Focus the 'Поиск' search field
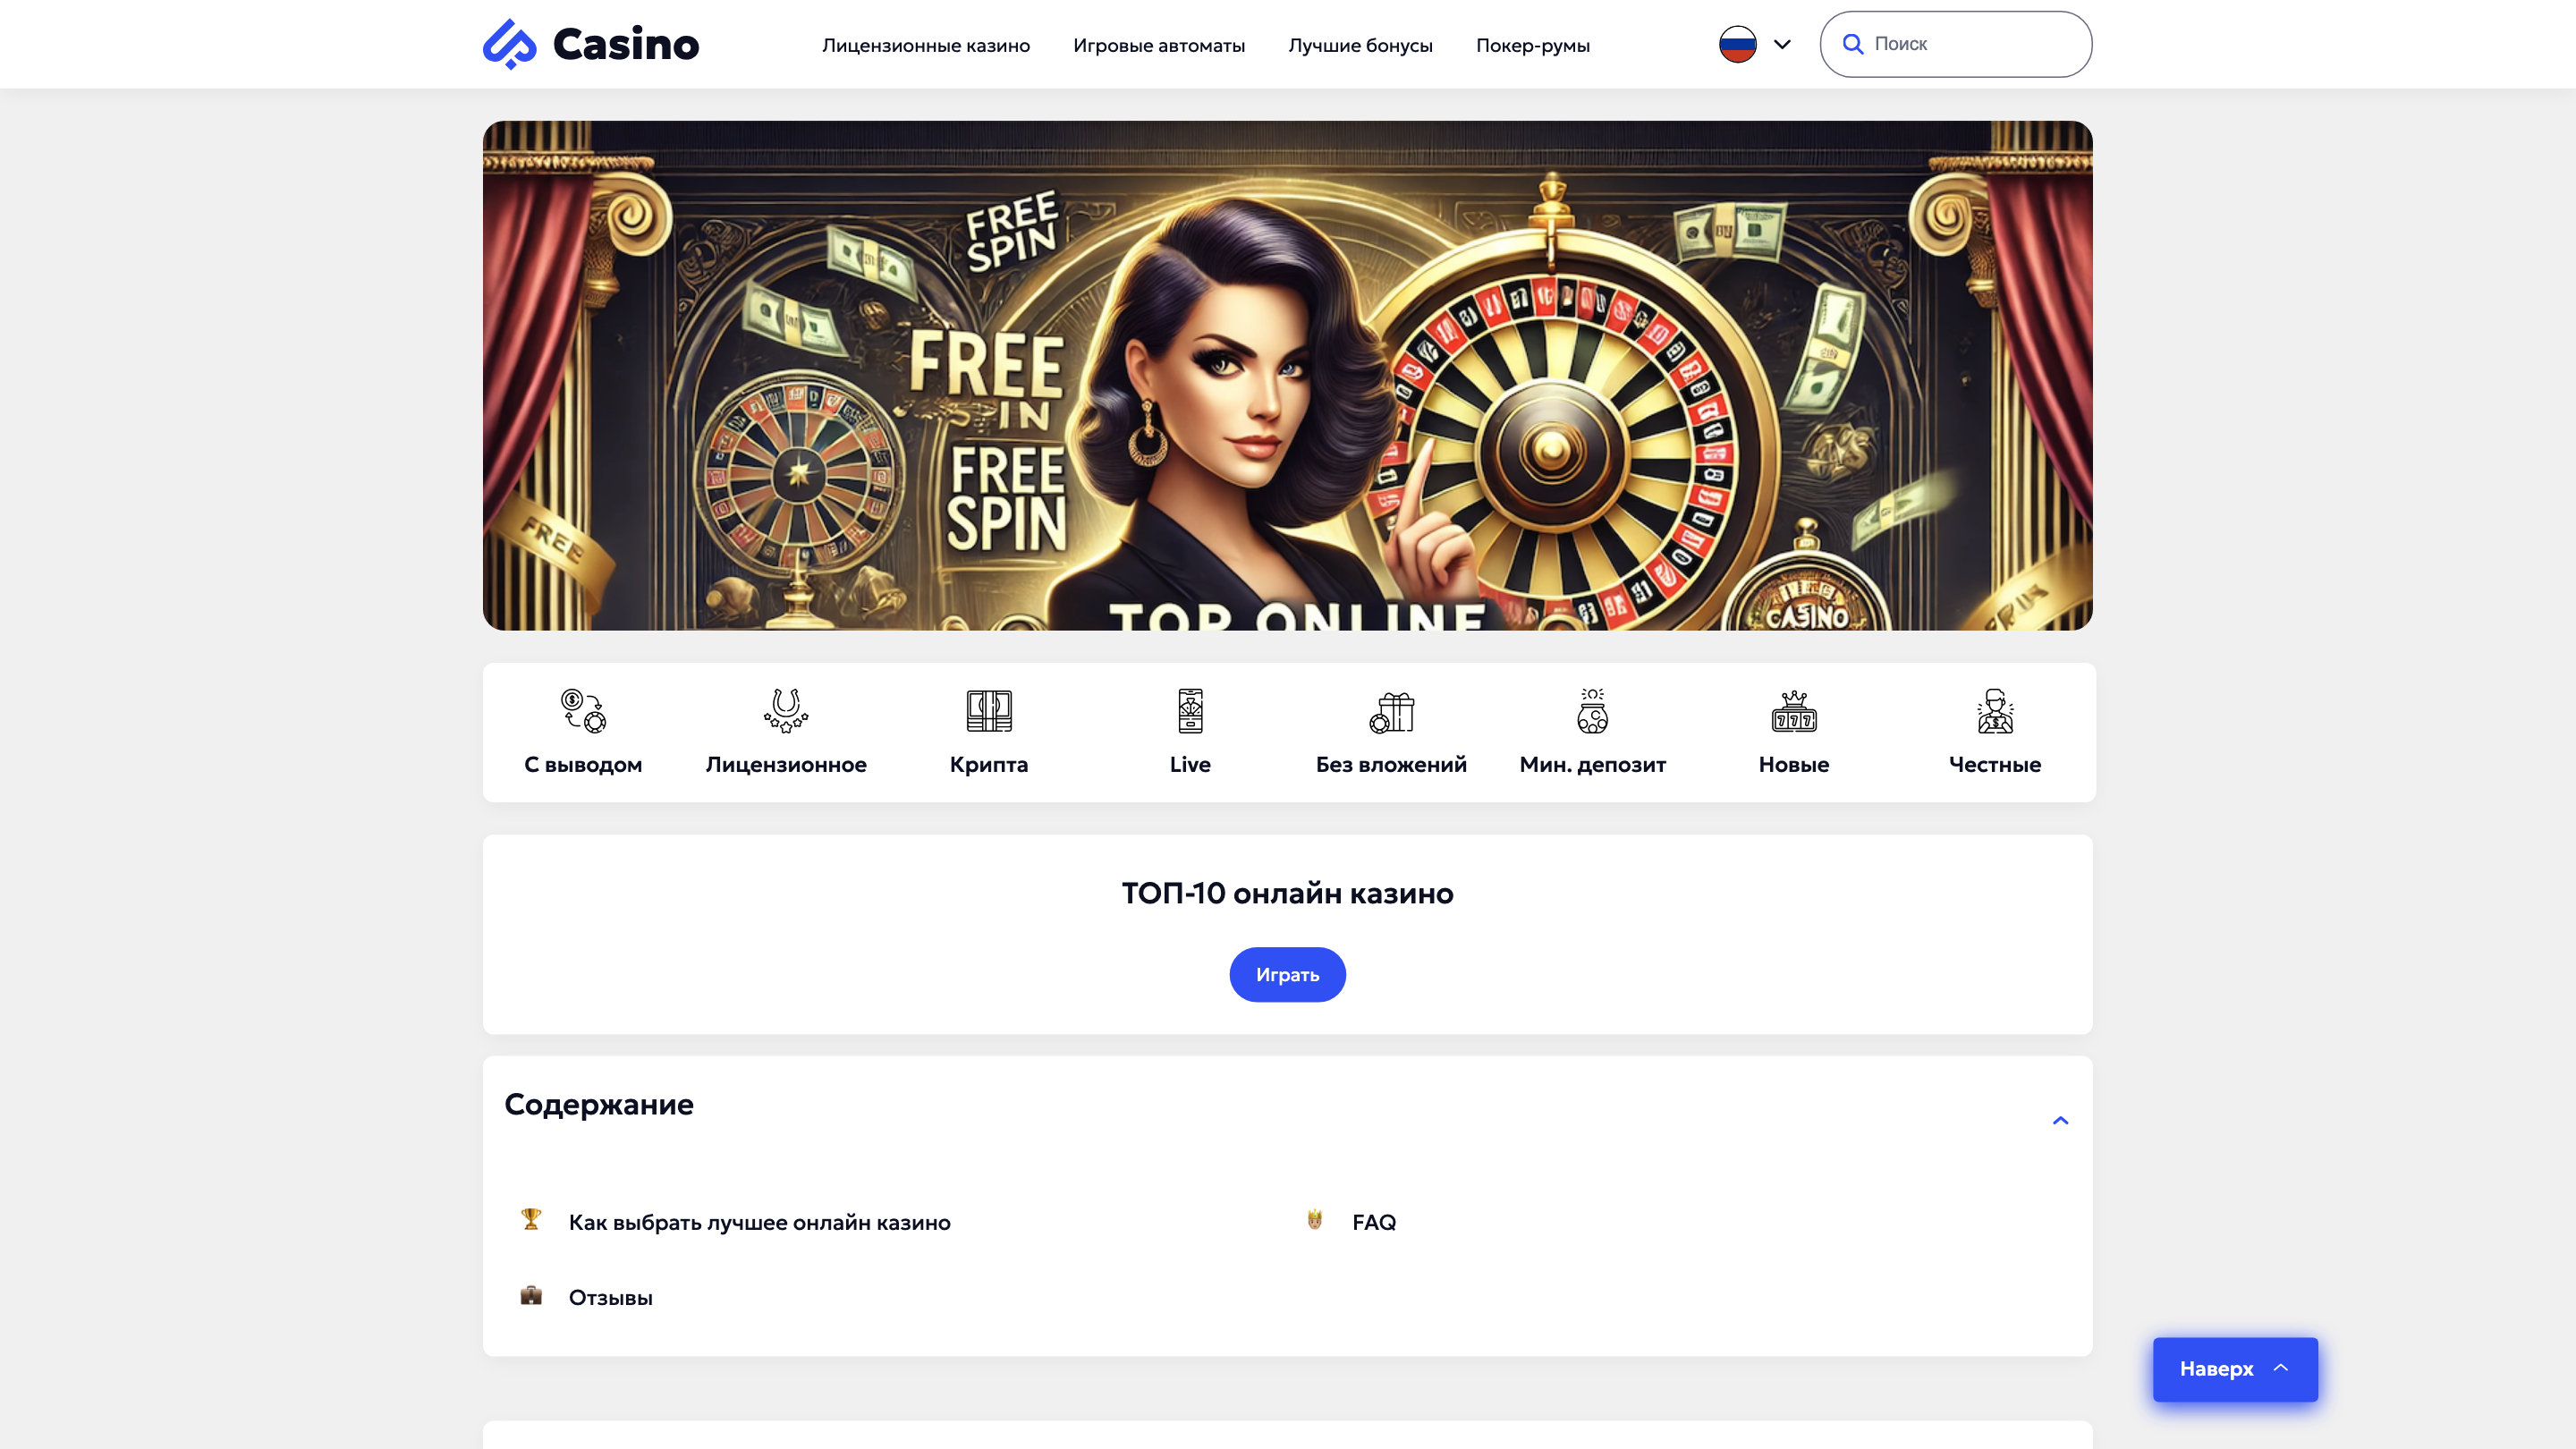 (1970, 44)
